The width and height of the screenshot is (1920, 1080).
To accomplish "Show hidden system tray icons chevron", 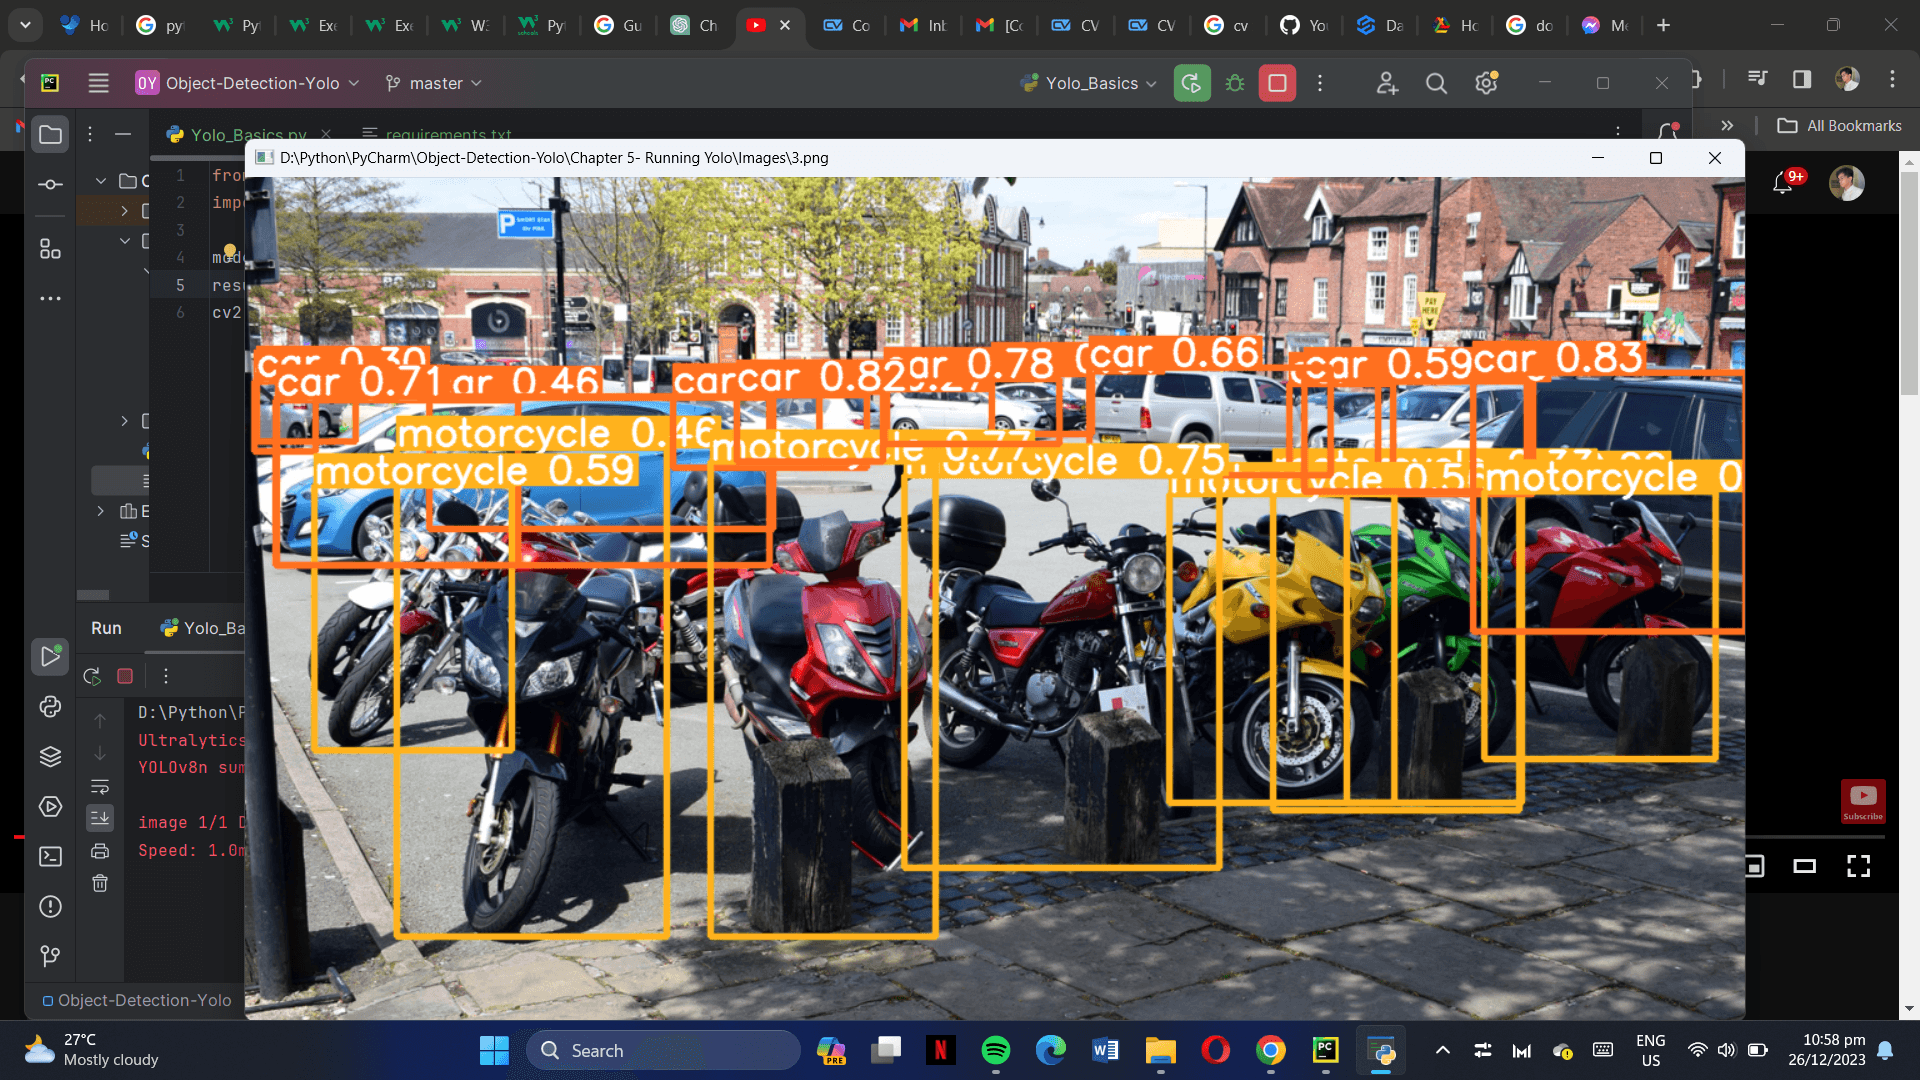I will 1442,1050.
